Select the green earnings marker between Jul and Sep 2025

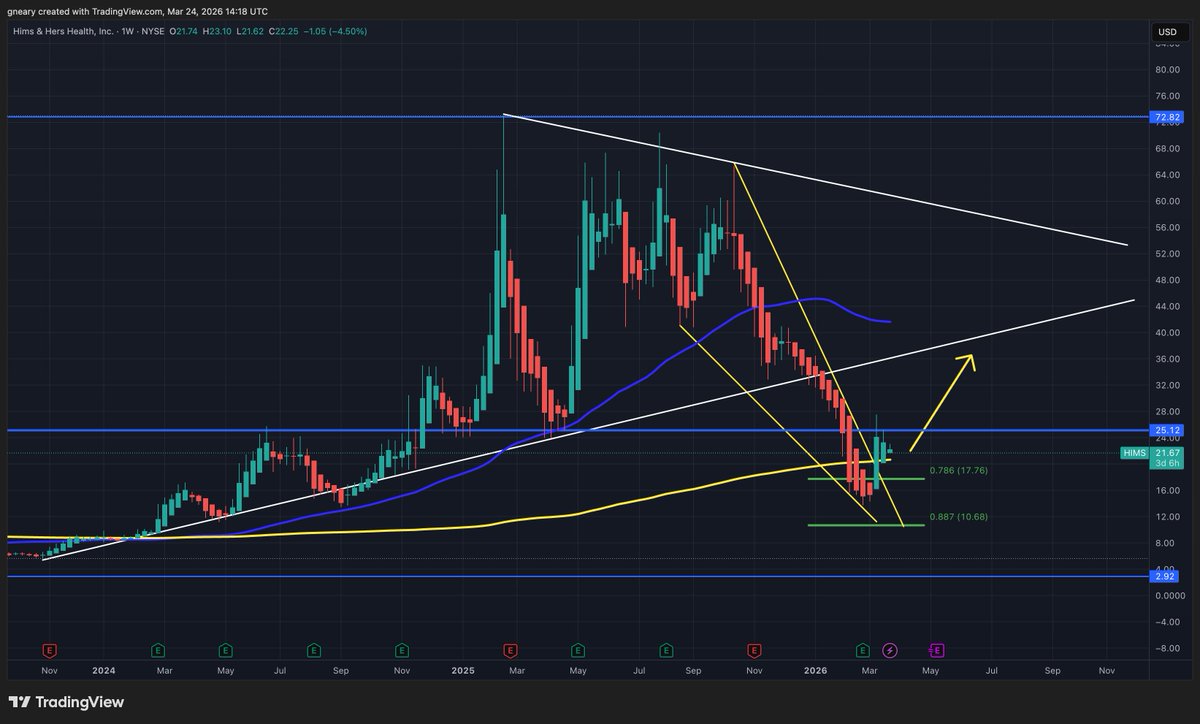click(665, 649)
